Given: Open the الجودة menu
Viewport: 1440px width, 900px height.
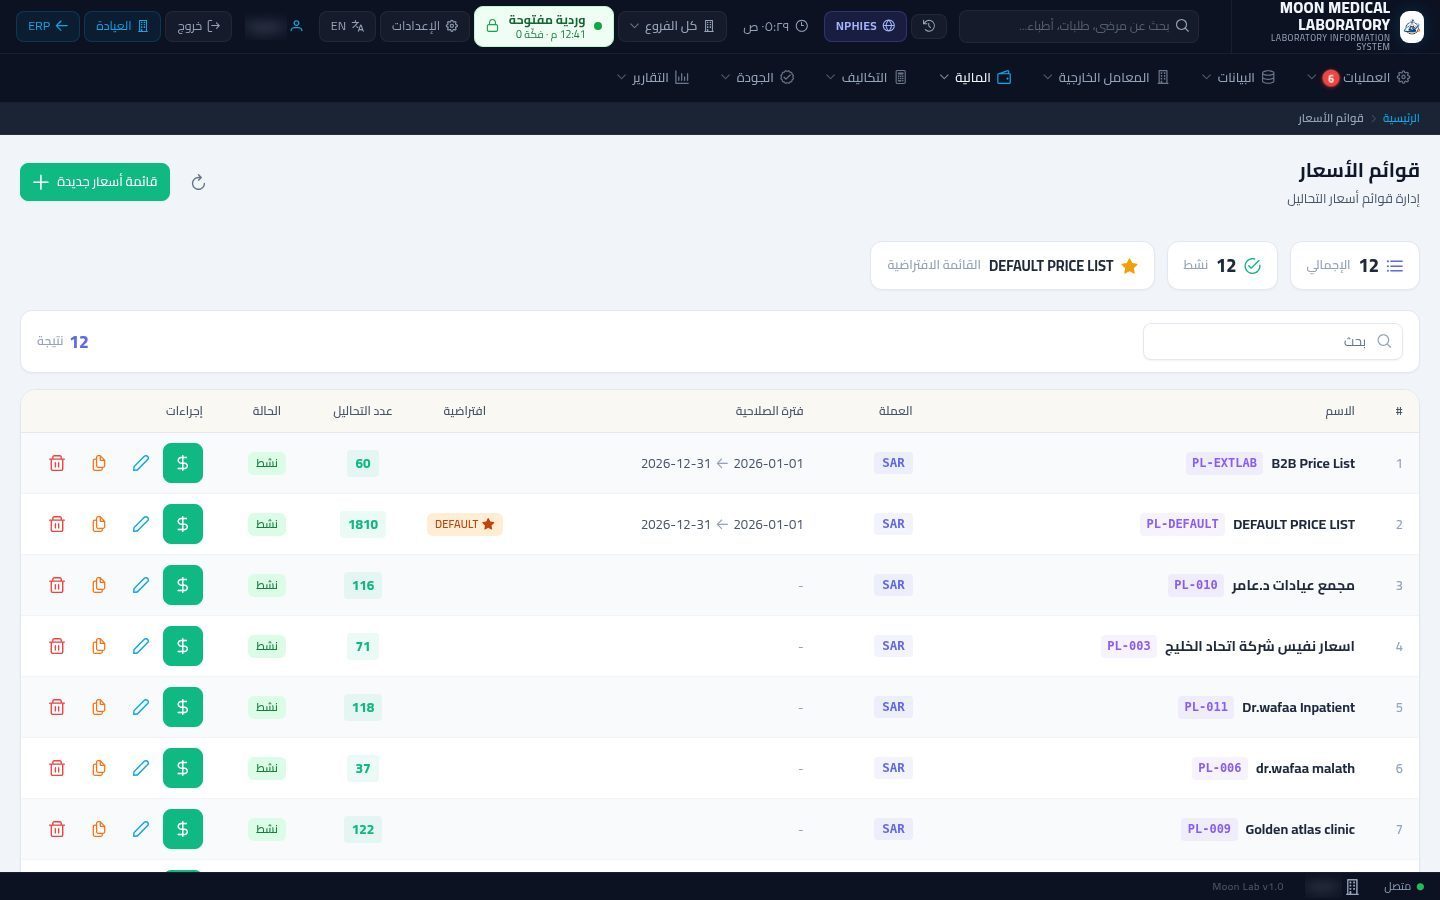Looking at the screenshot, I should click(758, 77).
